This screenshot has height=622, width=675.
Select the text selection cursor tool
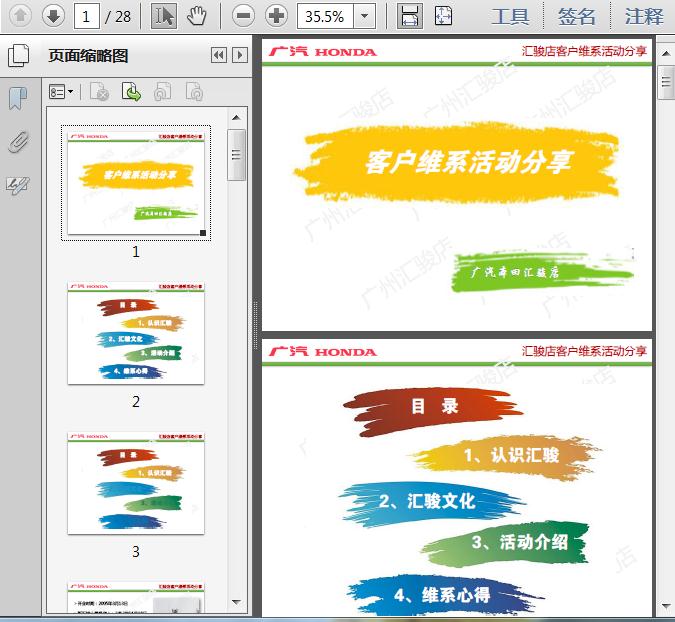pos(165,15)
